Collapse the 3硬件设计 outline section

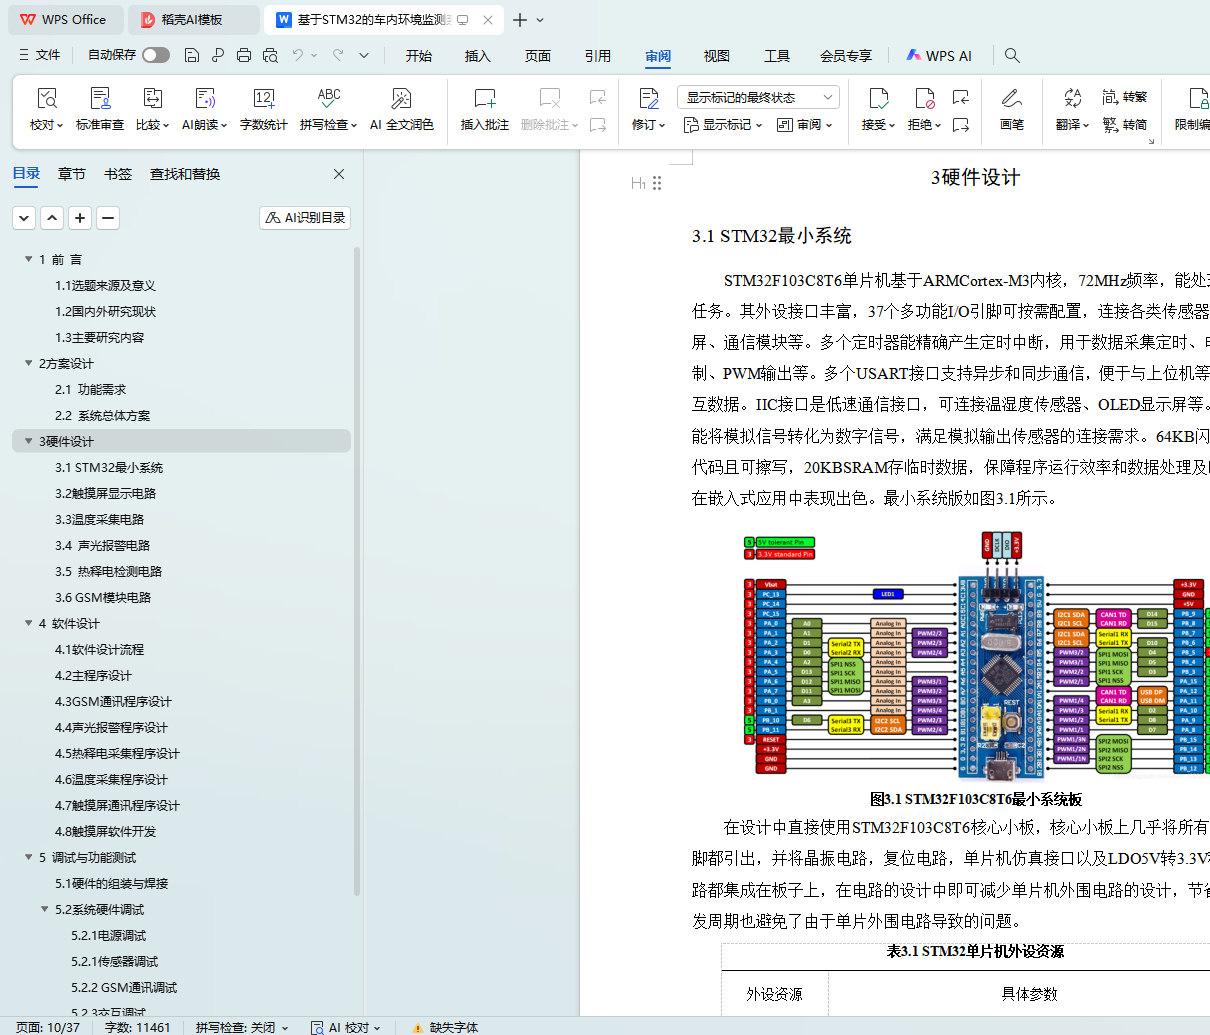click(28, 441)
